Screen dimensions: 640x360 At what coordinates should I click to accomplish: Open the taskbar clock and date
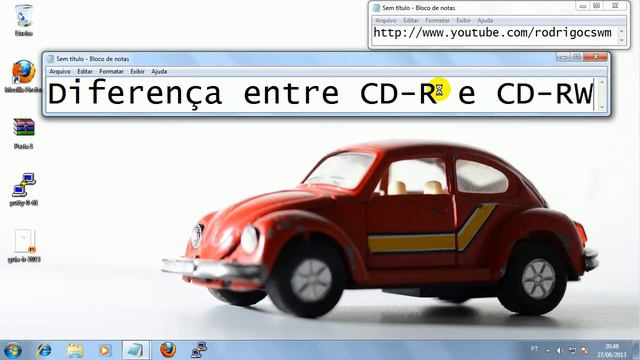[x=611, y=351]
